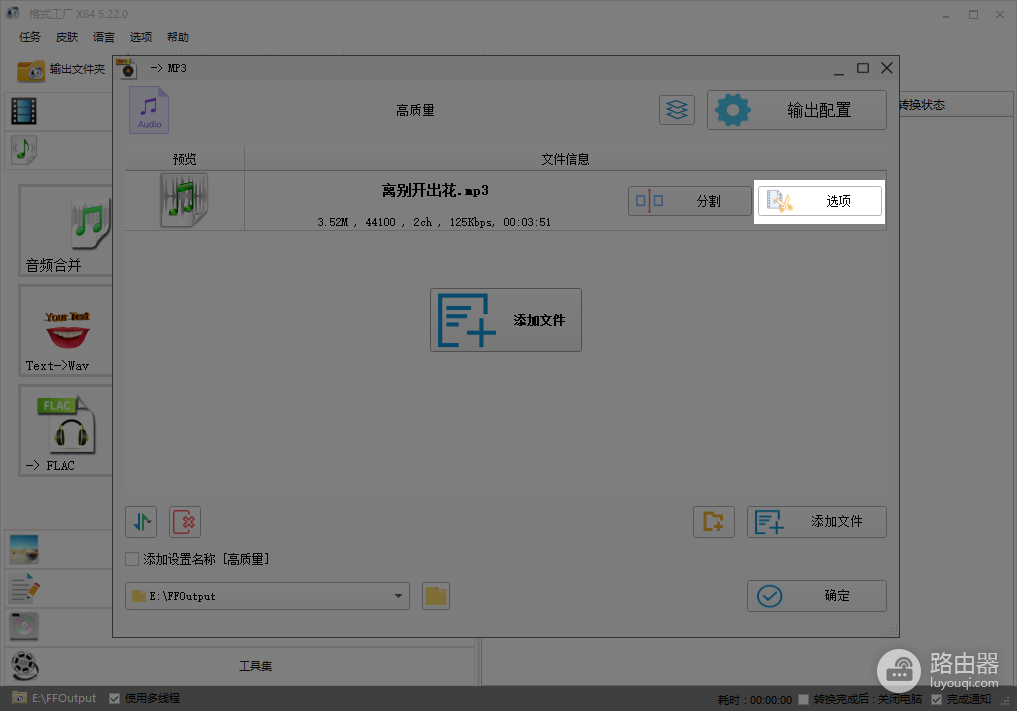Click the 转换状态 column header
The image size is (1017, 711).
922,104
